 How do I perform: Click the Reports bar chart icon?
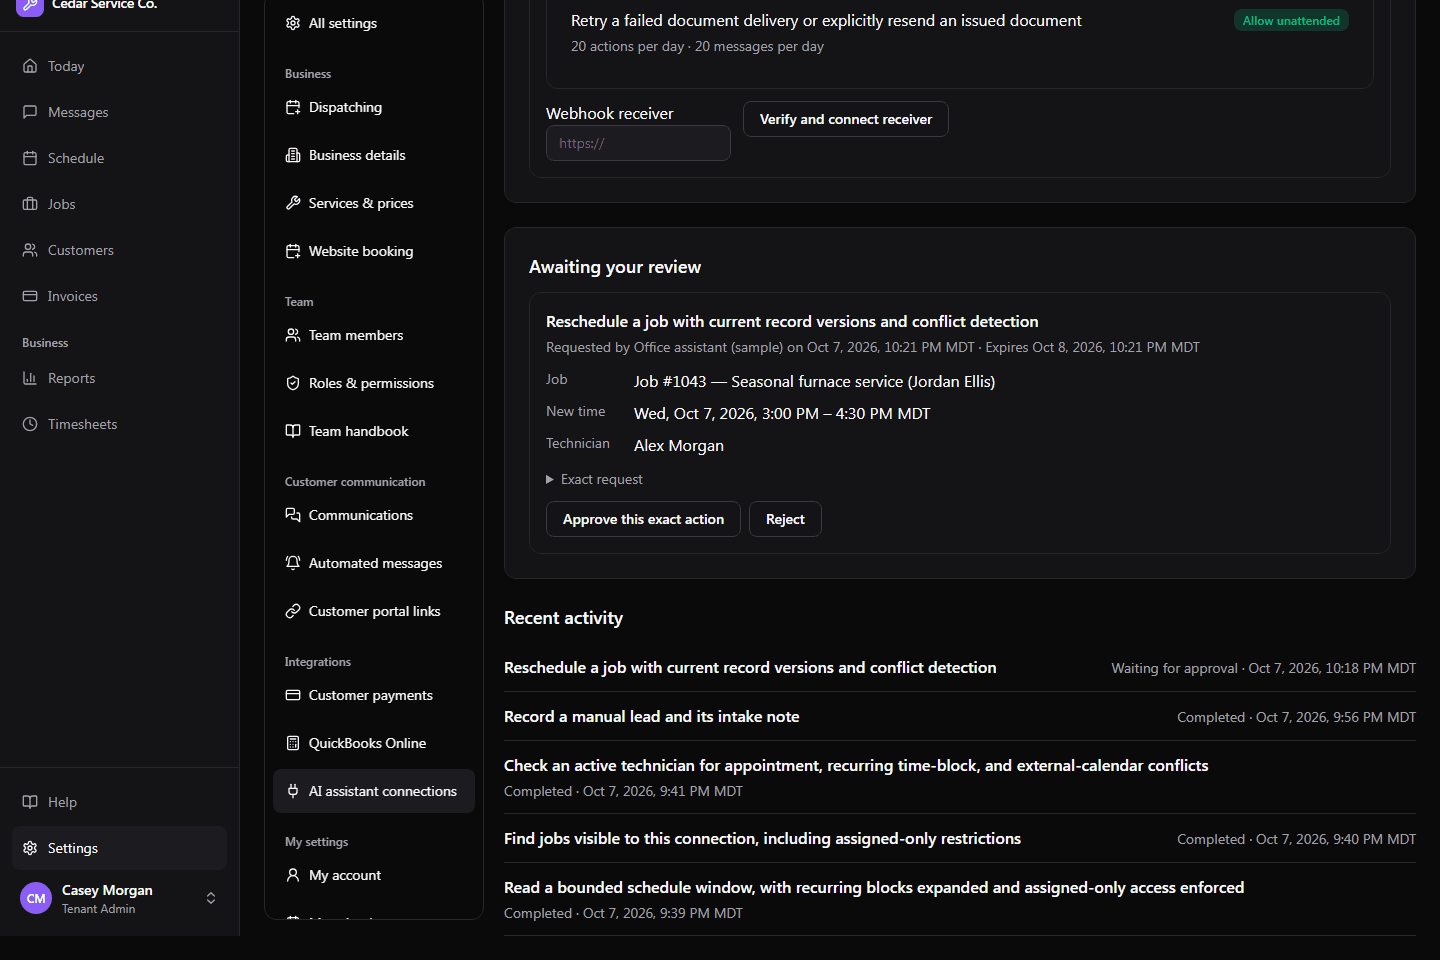pos(30,378)
